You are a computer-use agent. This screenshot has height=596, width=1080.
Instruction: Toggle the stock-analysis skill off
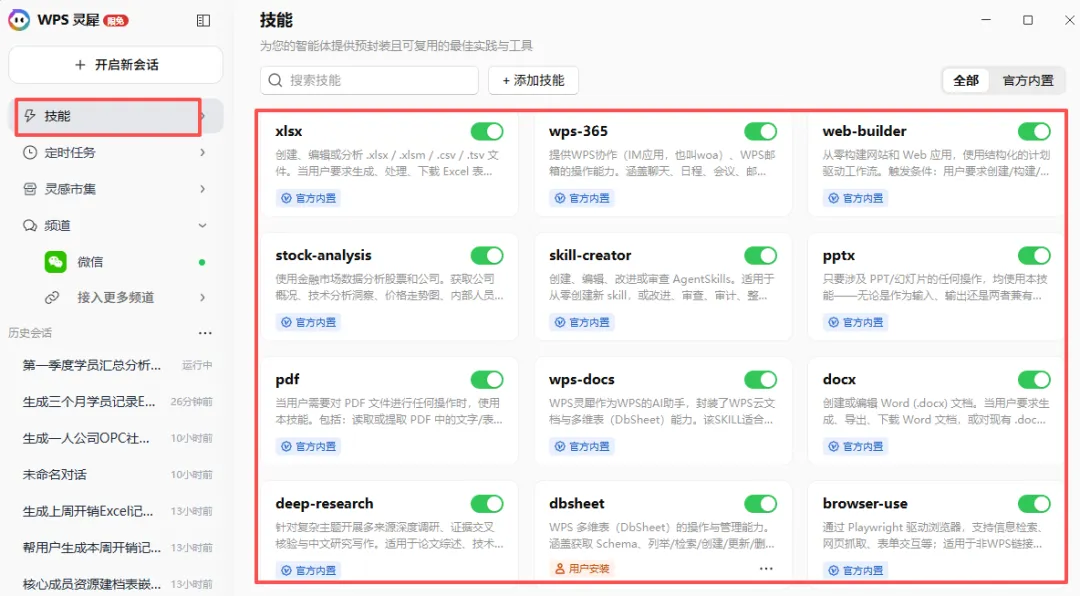[487, 255]
